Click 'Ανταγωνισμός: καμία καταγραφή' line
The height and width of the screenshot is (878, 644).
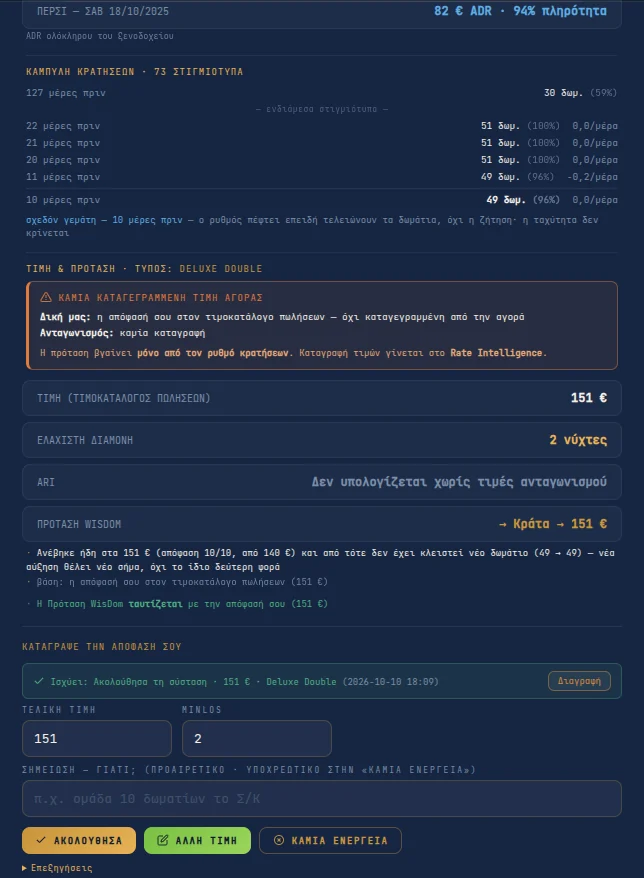coord(123,333)
